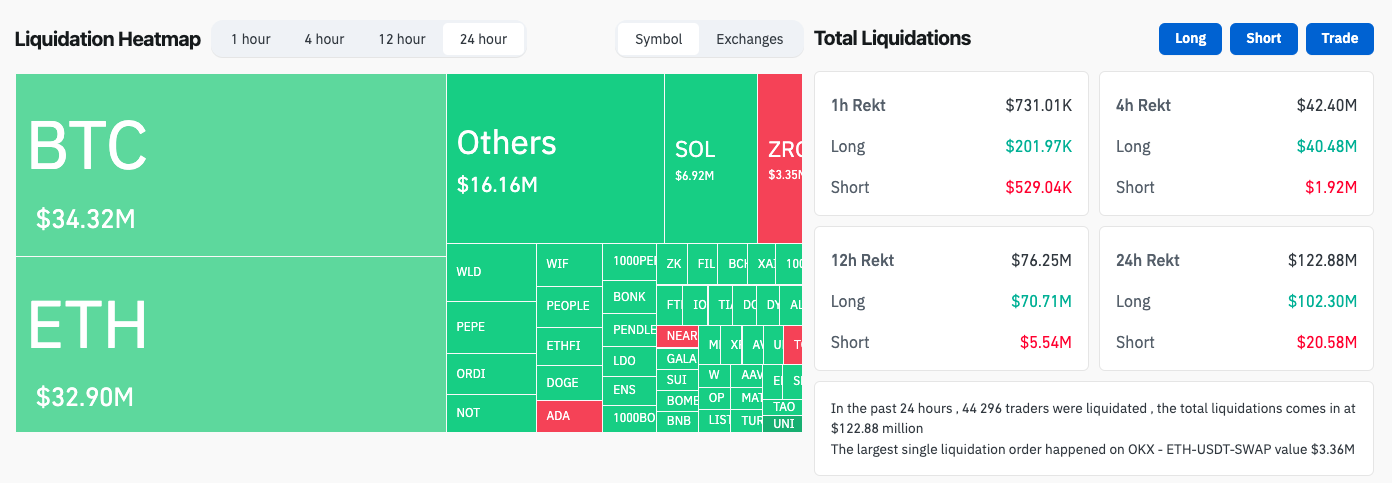Open the ETH heatmap tile
The height and width of the screenshot is (483, 1392).
tap(230, 344)
